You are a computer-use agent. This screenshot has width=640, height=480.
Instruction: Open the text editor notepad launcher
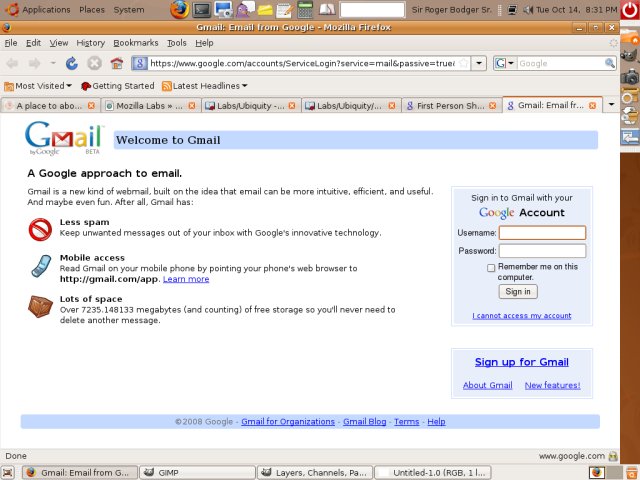tap(284, 10)
